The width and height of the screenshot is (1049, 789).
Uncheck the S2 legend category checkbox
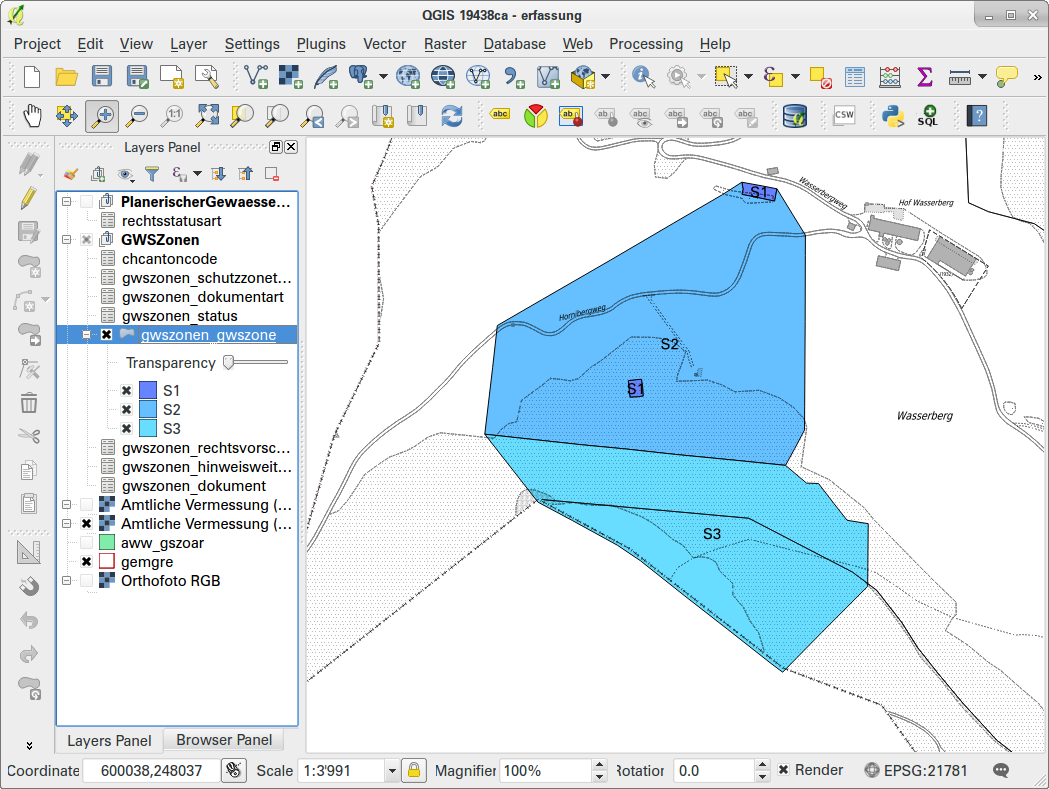click(126, 410)
